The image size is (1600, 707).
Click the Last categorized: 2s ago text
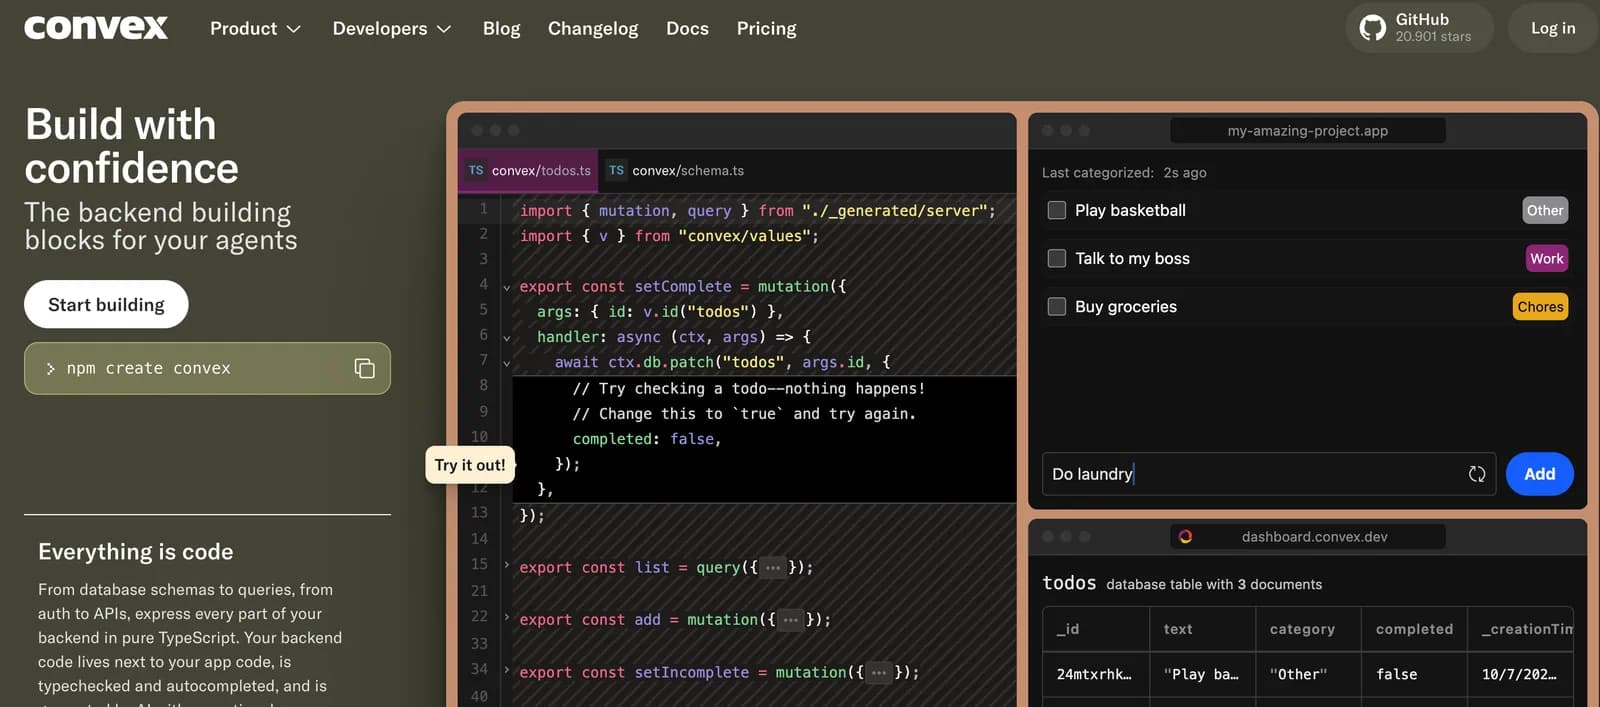click(1124, 172)
